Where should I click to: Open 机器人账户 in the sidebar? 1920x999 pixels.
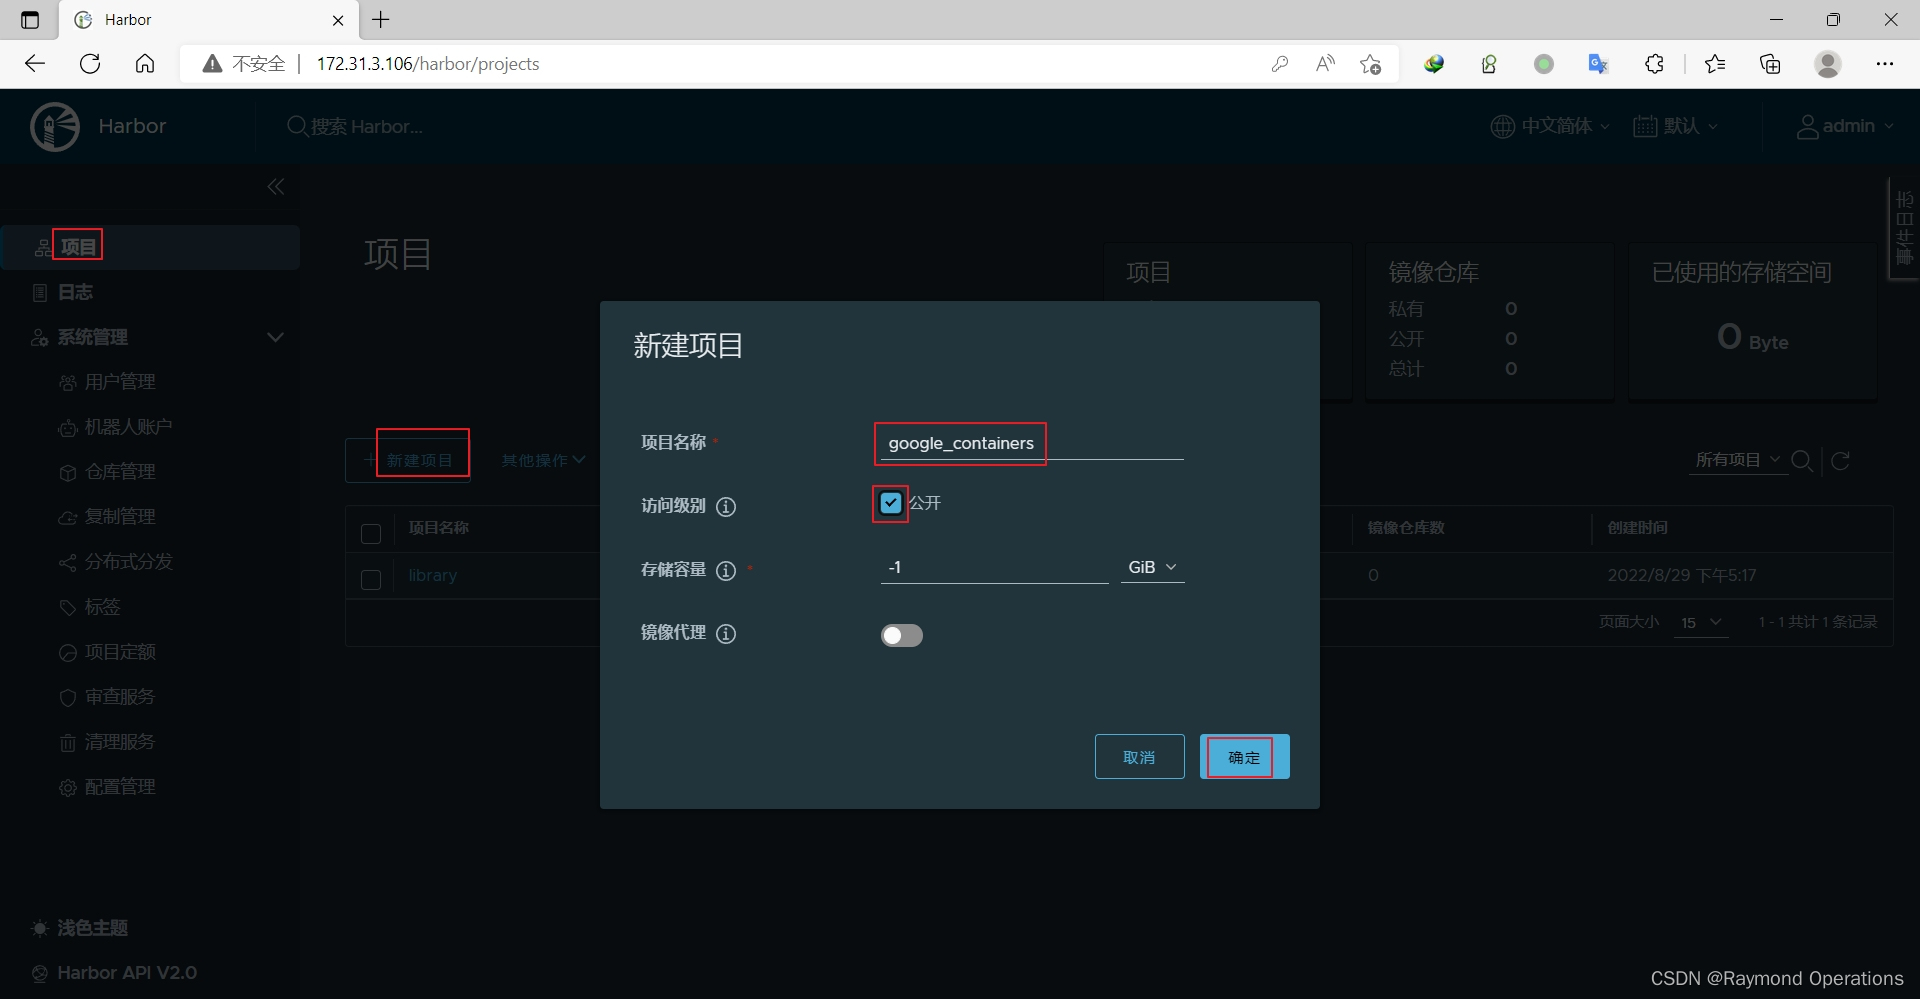pos(116,427)
